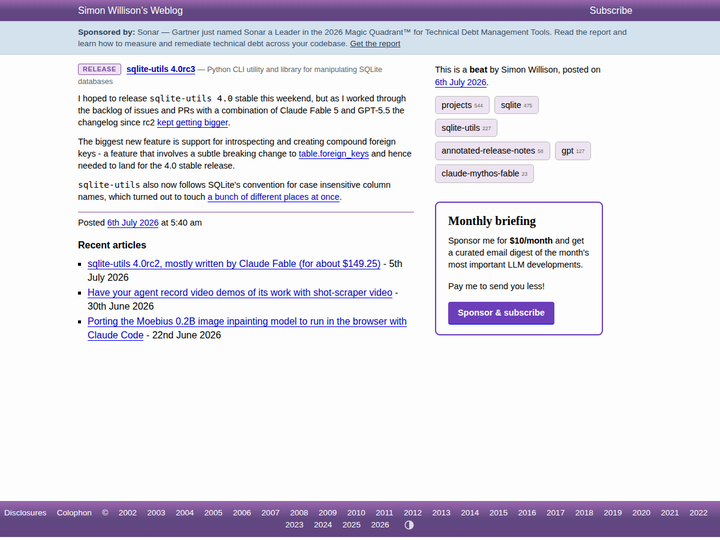Follow 'a bunch of different places at once' link
Screen dimensions: 720x540
pyautogui.click(x=273, y=197)
